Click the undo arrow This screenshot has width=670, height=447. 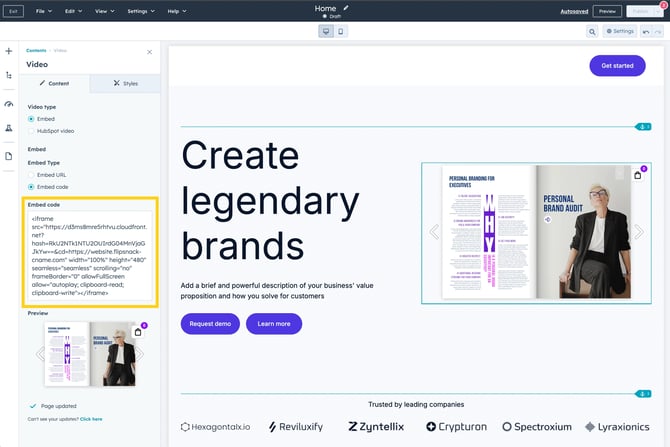point(646,32)
